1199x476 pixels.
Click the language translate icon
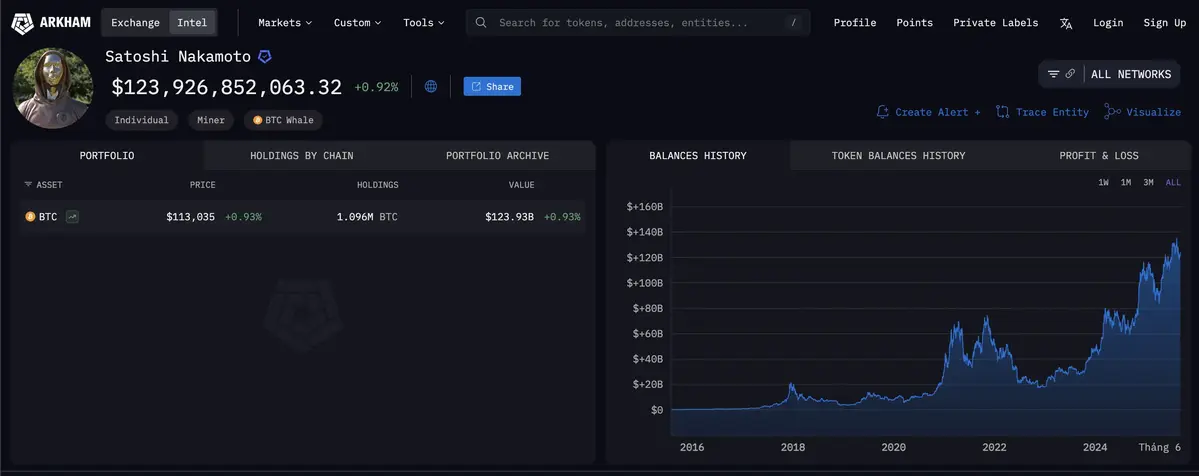[x=1066, y=23]
